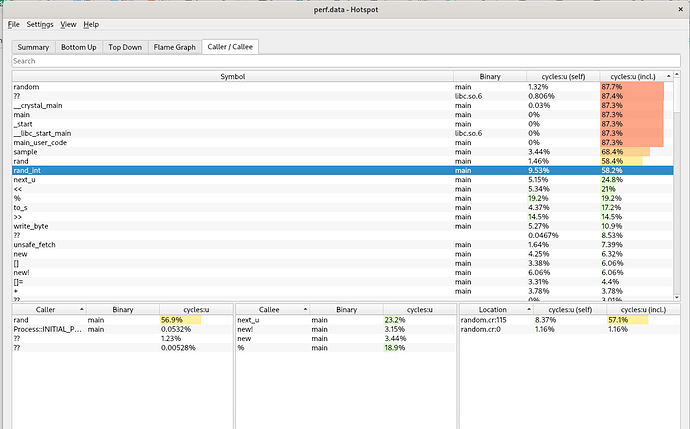Select the random.cr:0 location row
This screenshot has height=429, width=690.
tap(570, 329)
